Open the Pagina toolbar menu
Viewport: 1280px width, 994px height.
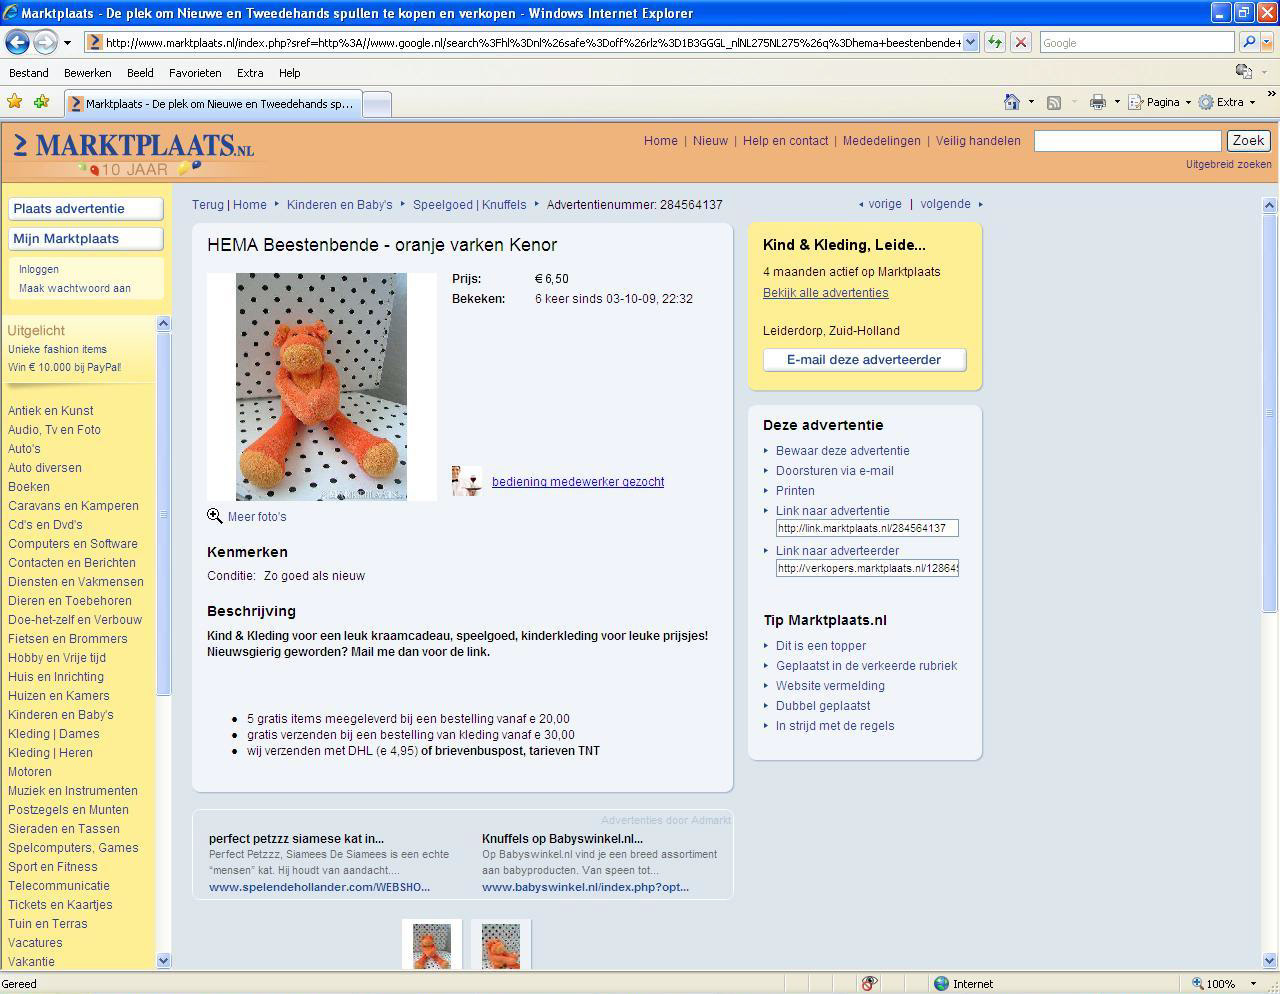coord(1160,102)
